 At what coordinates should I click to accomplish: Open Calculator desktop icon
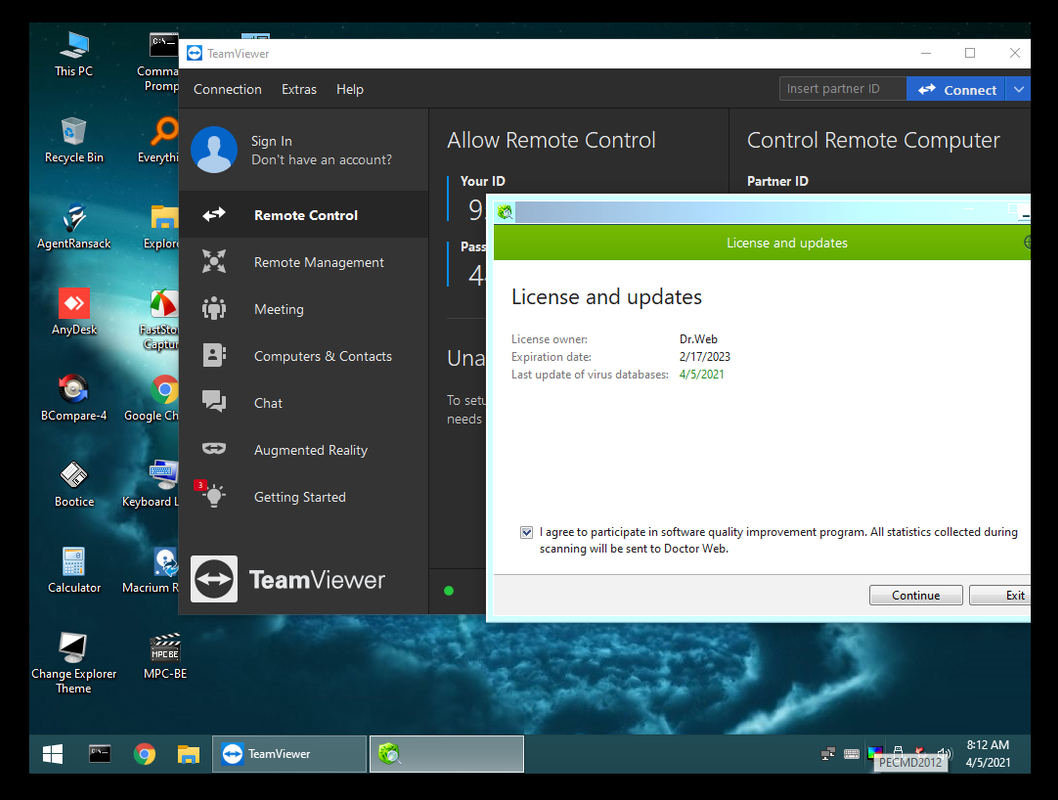pyautogui.click(x=74, y=571)
